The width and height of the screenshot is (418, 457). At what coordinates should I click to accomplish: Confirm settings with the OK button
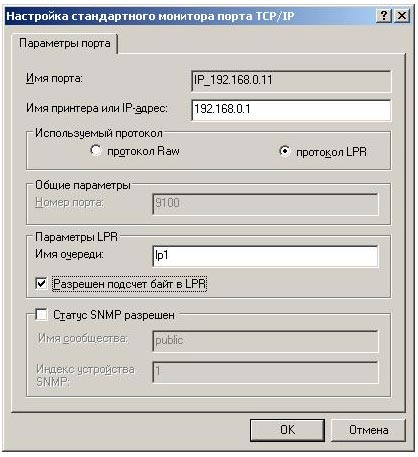(287, 430)
